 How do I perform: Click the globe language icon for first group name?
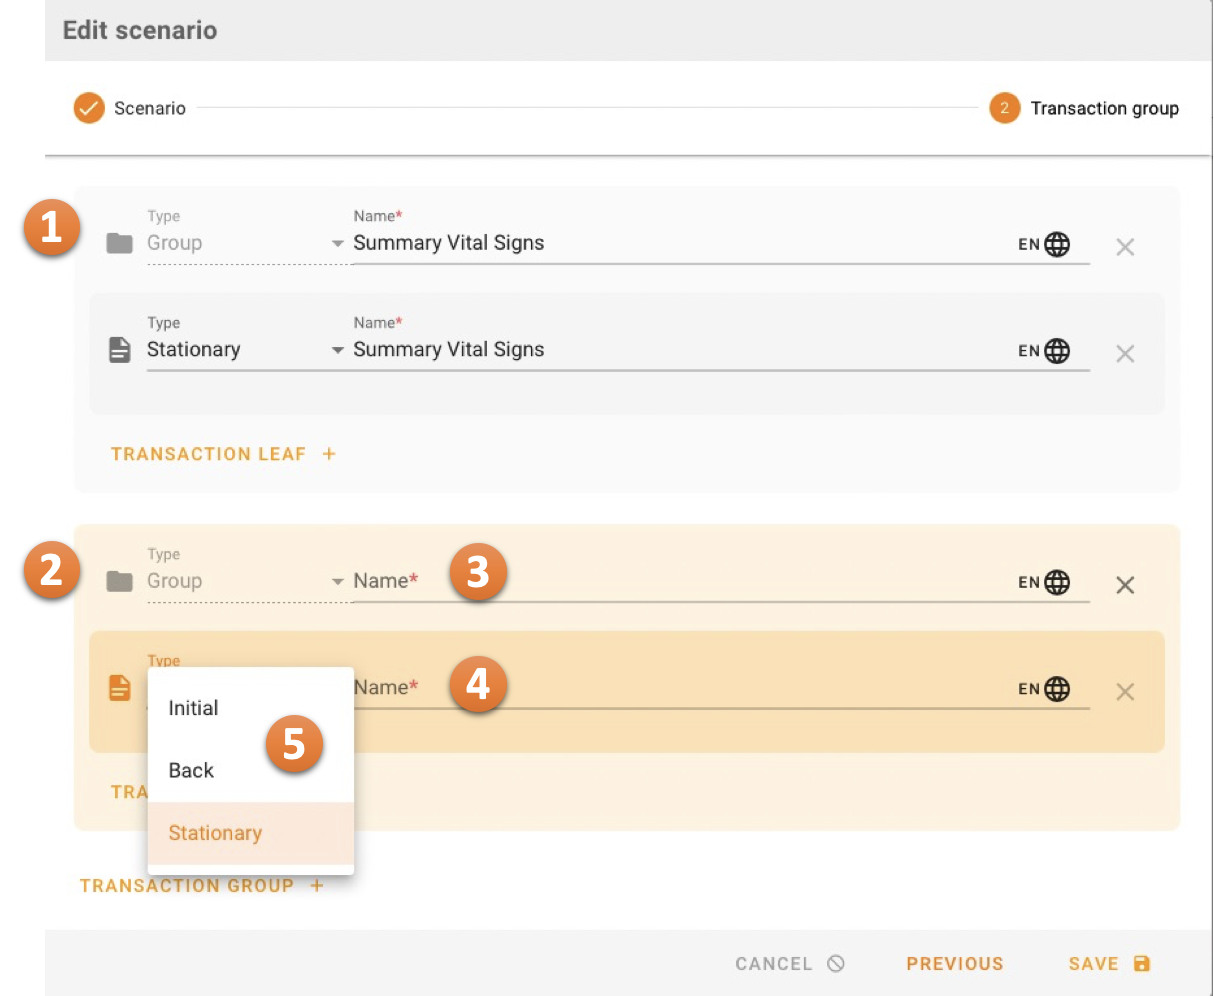[1056, 244]
